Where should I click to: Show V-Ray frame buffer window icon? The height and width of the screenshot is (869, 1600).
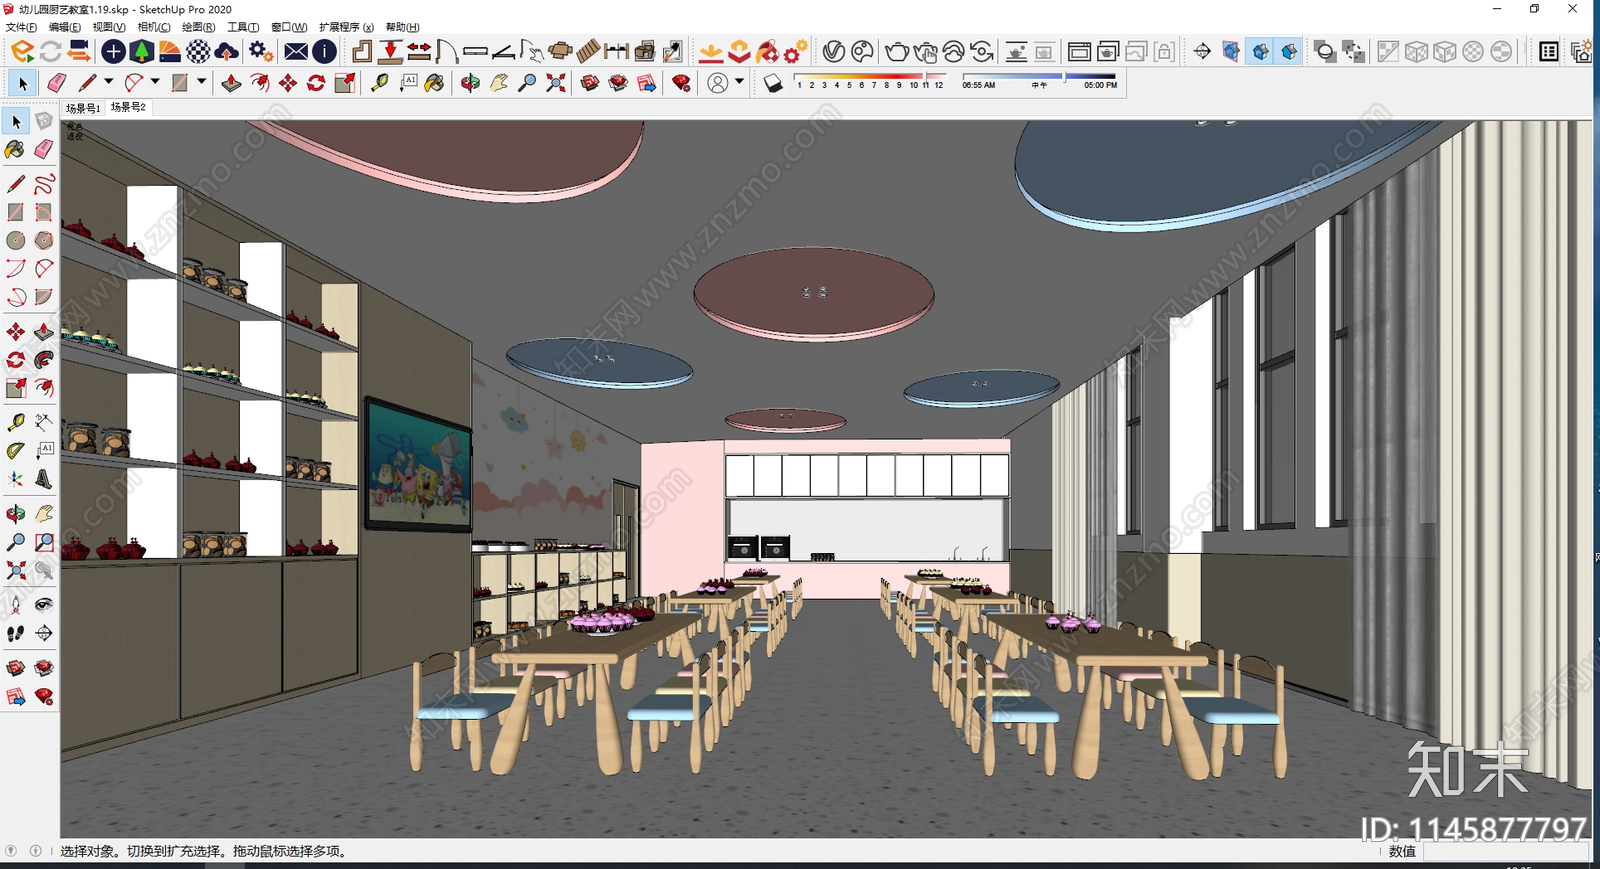tap(1079, 51)
